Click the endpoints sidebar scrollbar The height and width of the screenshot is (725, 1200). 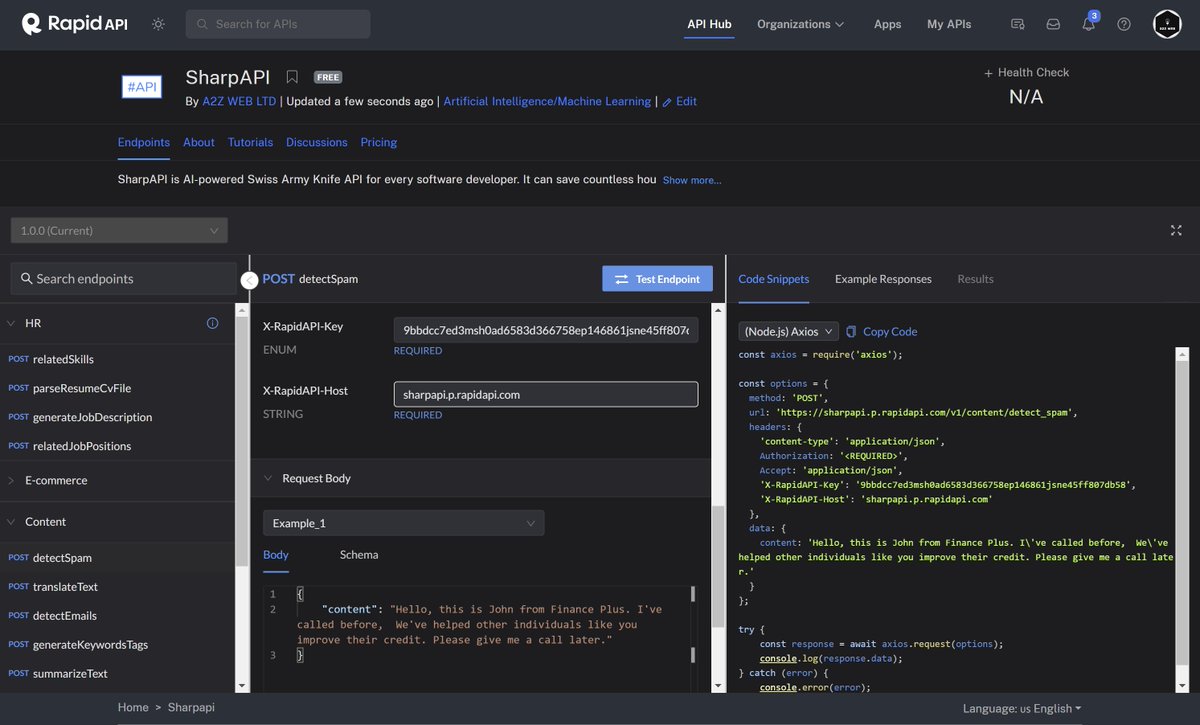coord(240,440)
